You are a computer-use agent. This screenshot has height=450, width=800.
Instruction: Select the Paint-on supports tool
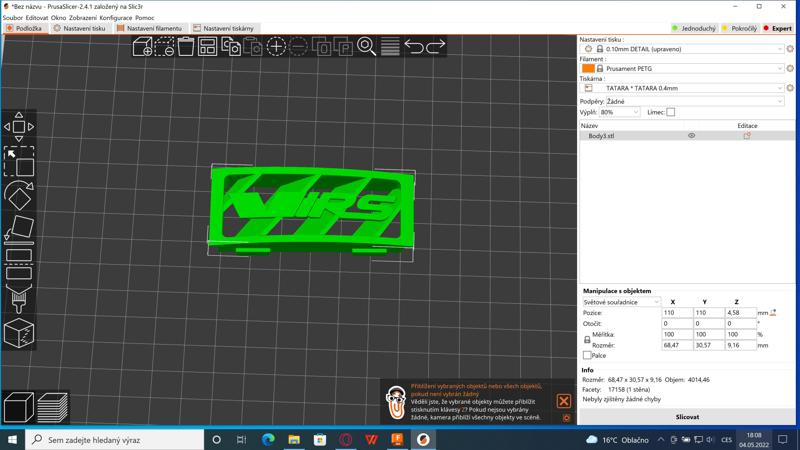[19, 298]
